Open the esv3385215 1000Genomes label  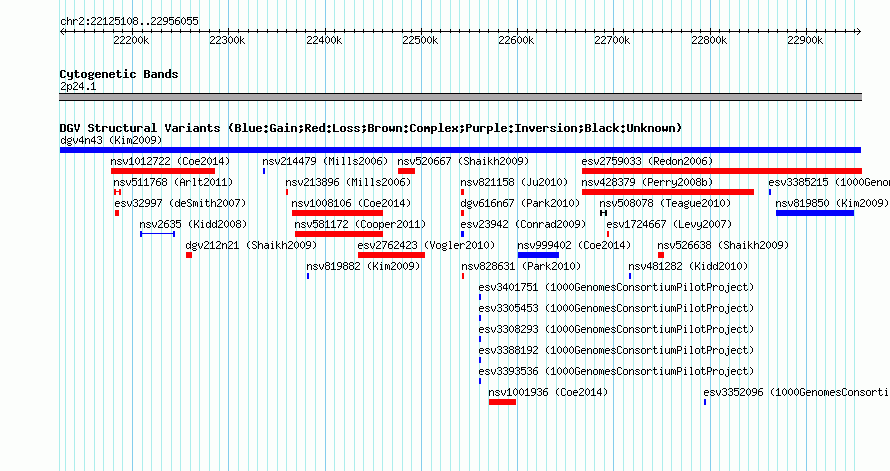coord(829,182)
